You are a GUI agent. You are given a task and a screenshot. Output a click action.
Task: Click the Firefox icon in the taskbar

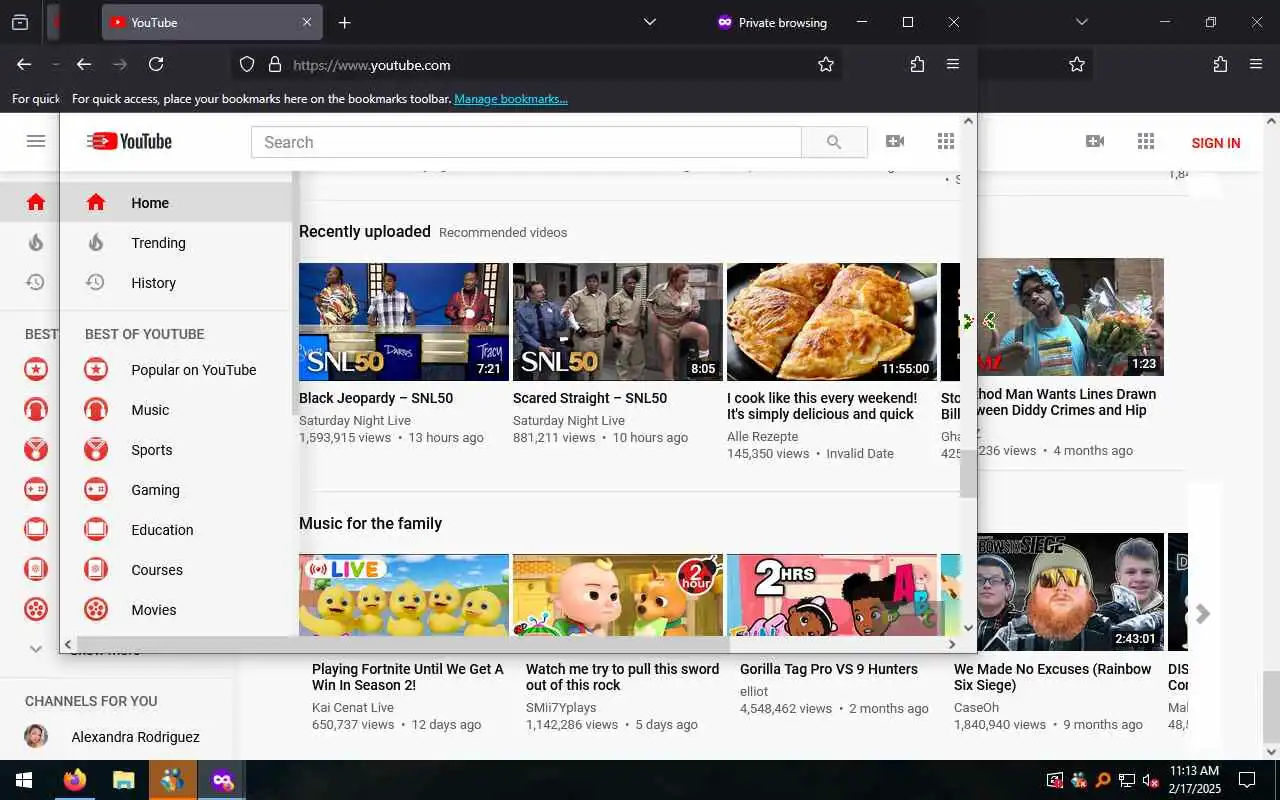pyautogui.click(x=74, y=780)
